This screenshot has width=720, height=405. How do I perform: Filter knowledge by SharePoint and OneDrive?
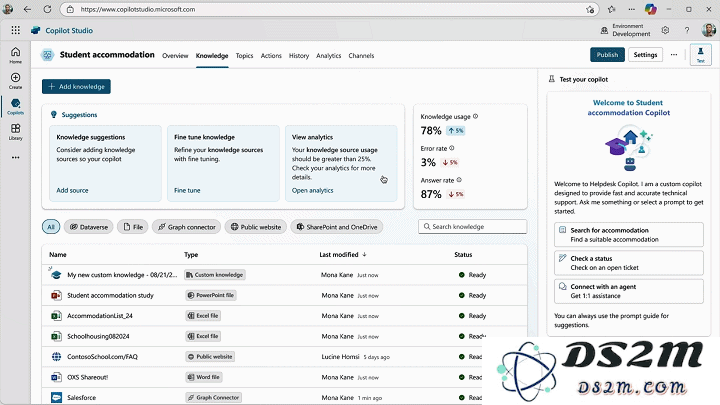tap(337, 227)
